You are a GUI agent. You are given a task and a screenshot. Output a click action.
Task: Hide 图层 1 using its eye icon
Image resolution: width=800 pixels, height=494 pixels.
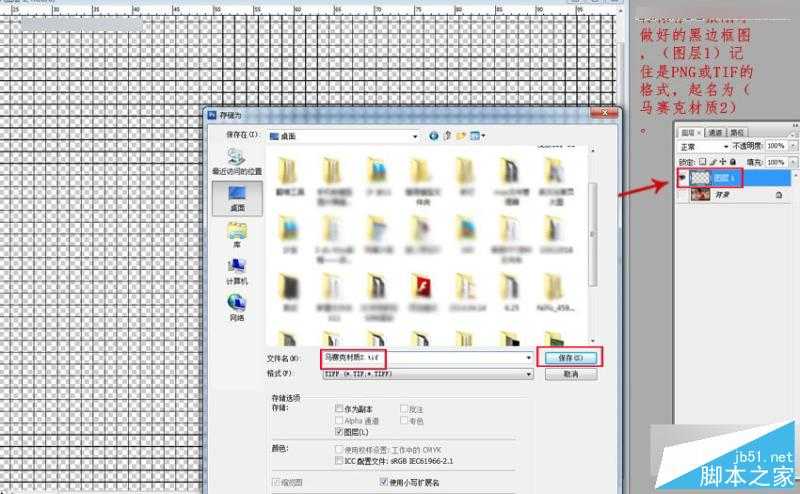(x=682, y=178)
